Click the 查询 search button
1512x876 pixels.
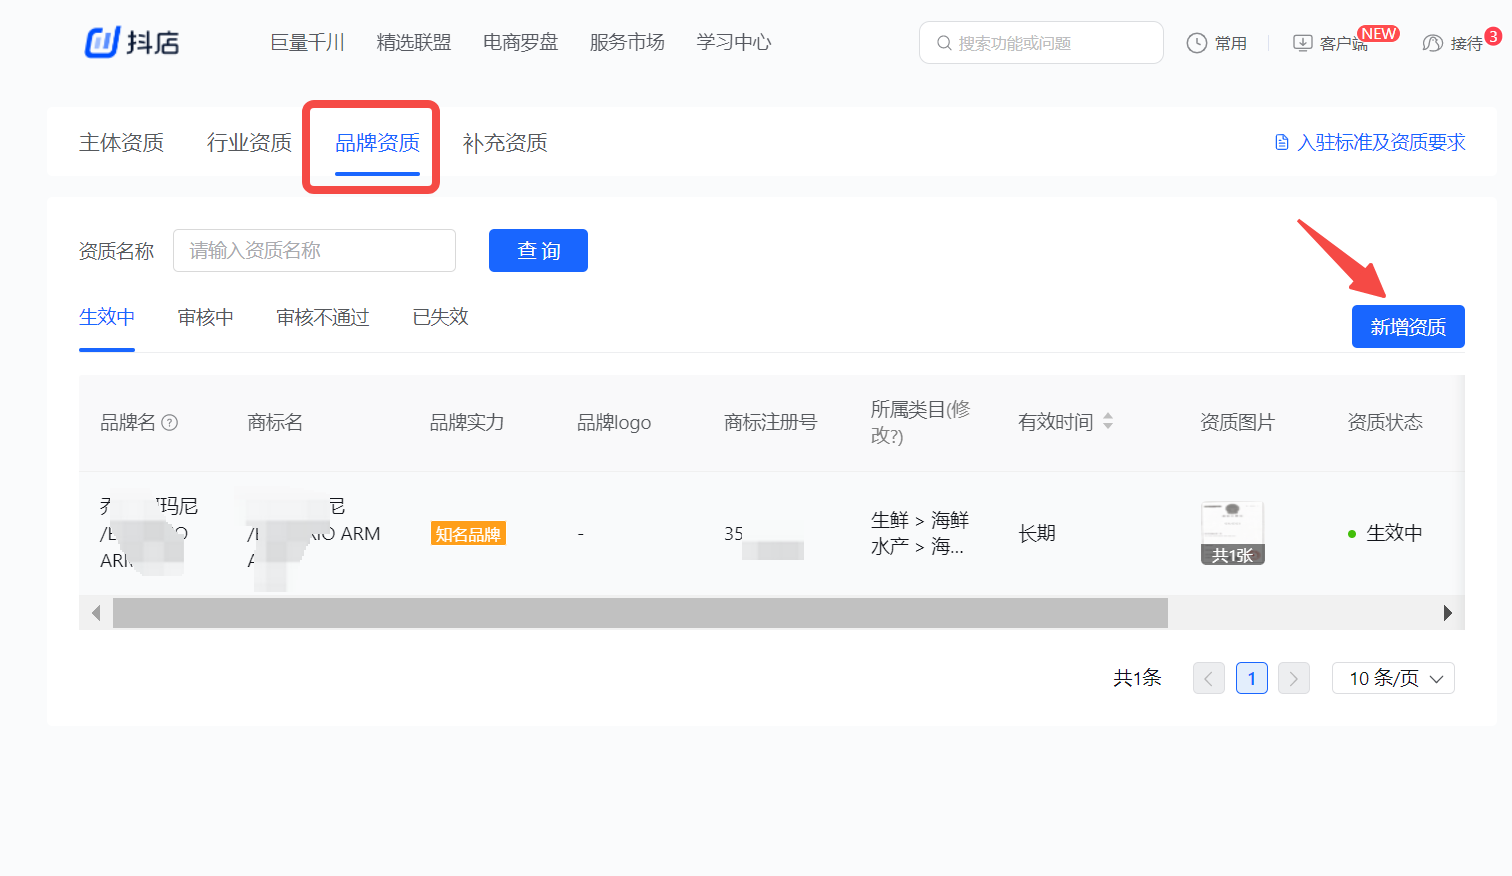pyautogui.click(x=538, y=250)
